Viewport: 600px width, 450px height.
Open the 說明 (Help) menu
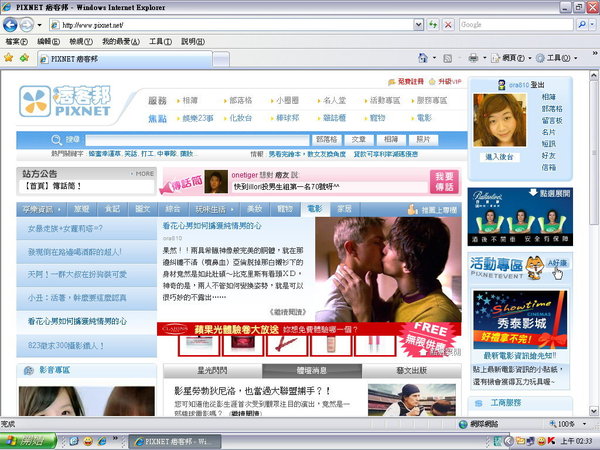[193, 41]
